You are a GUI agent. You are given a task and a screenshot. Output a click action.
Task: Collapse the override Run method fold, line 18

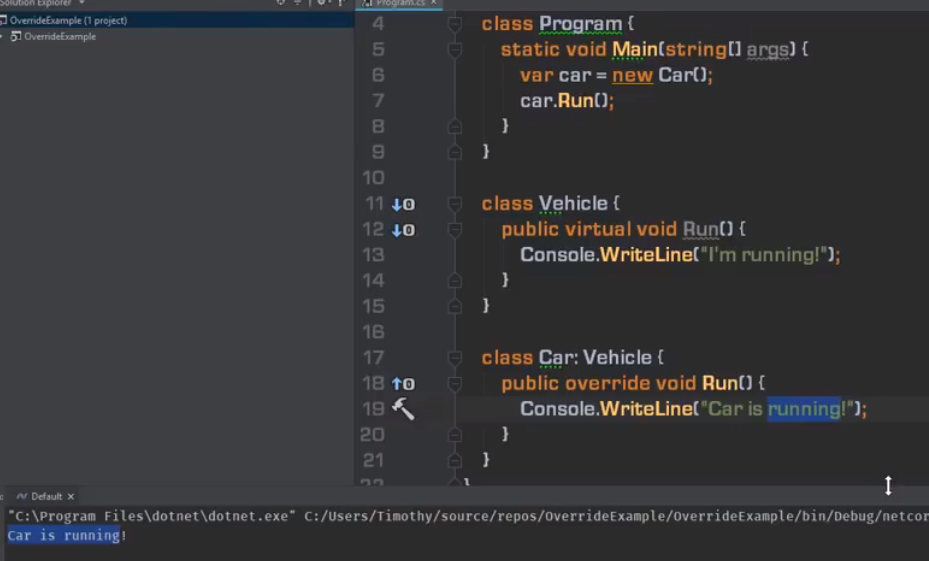454,384
